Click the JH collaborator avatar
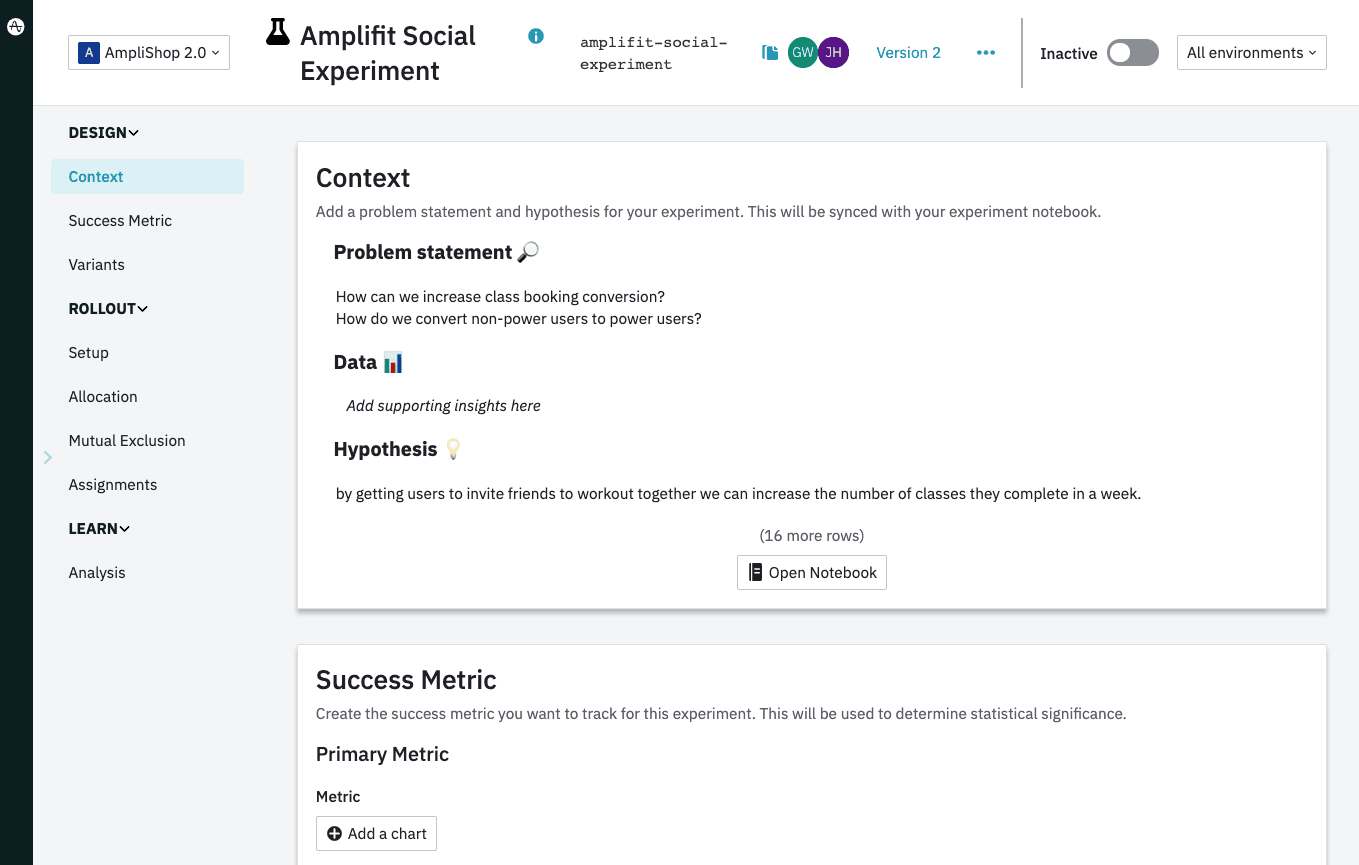The image size is (1359, 865). point(831,52)
